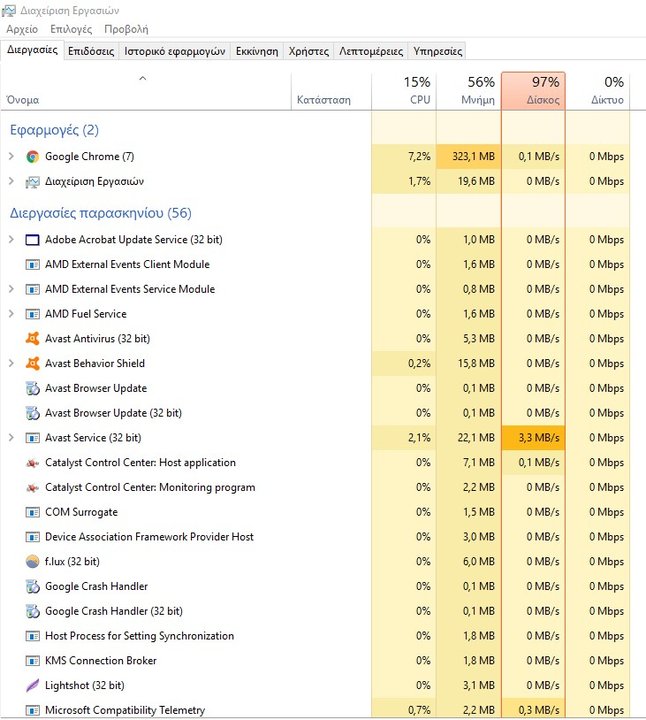This screenshot has width=646, height=720.
Task: Expand Adobe Acrobat Update Service entry
Action: (11, 240)
